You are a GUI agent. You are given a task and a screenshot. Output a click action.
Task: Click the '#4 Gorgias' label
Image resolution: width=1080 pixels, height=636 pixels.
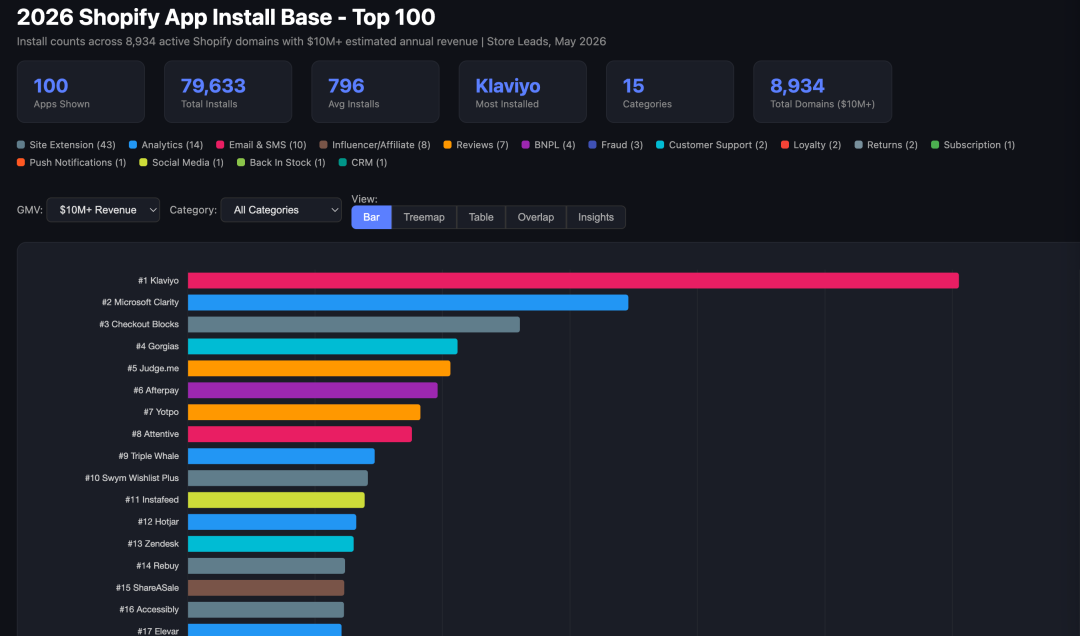click(157, 347)
